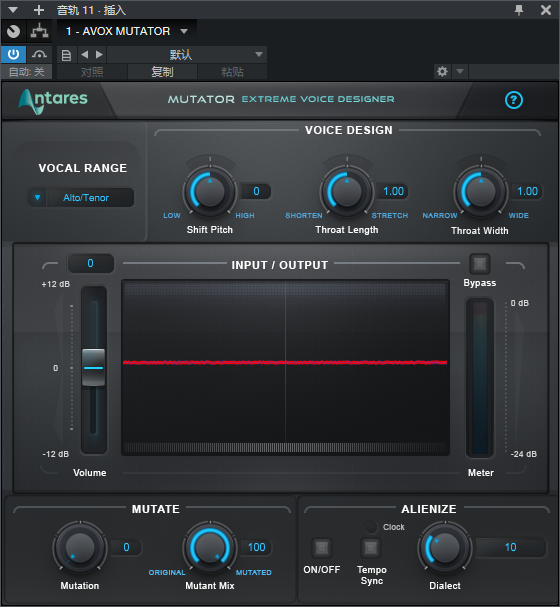560x607 pixels.
Task: Toggle the Tempo Sync button
Action: tap(371, 548)
